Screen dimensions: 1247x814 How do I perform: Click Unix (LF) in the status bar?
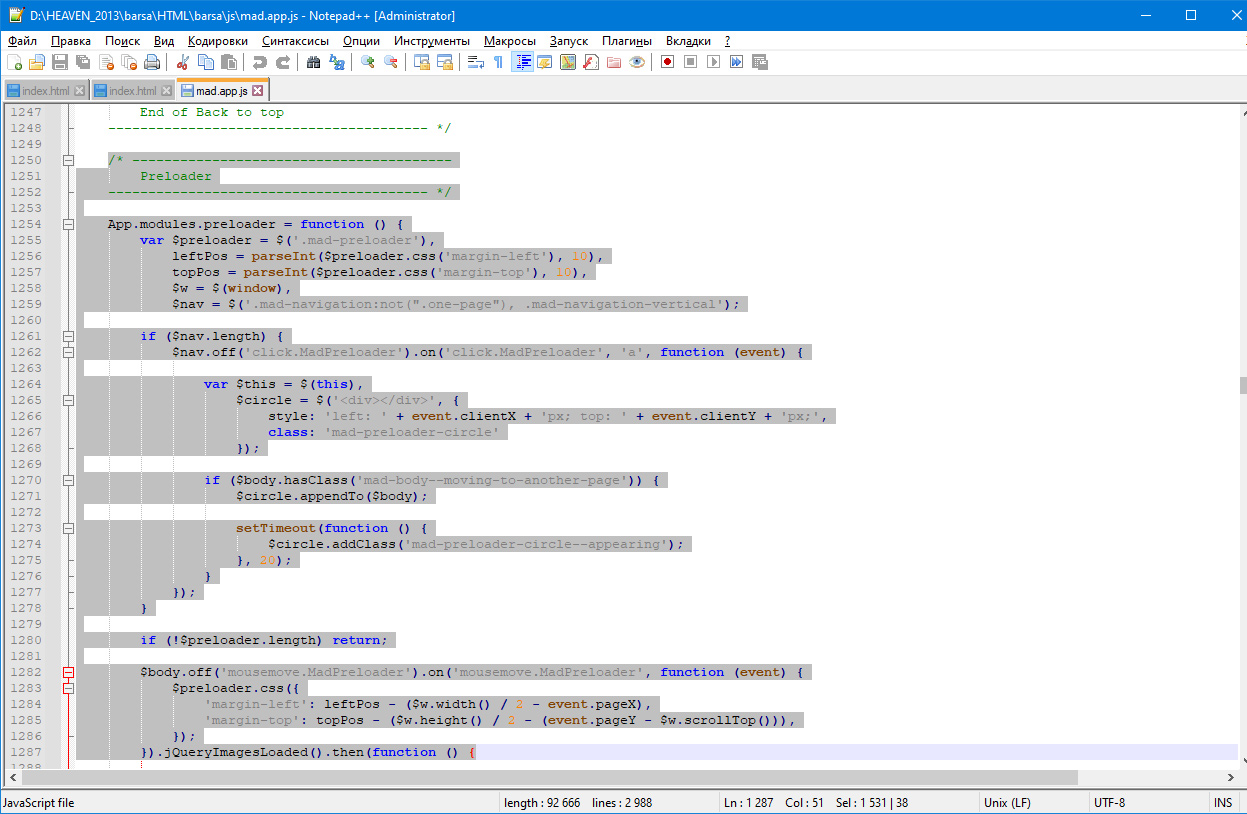point(1007,802)
